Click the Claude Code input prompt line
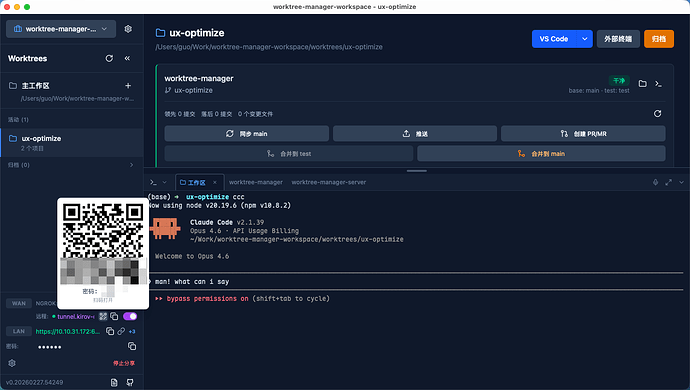The width and height of the screenshot is (690, 390). (415, 282)
